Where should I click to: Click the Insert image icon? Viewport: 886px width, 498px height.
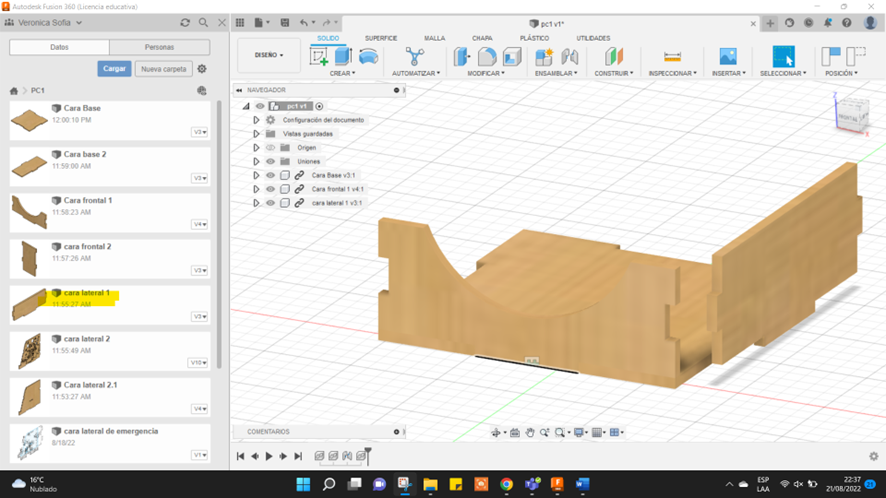(x=728, y=57)
